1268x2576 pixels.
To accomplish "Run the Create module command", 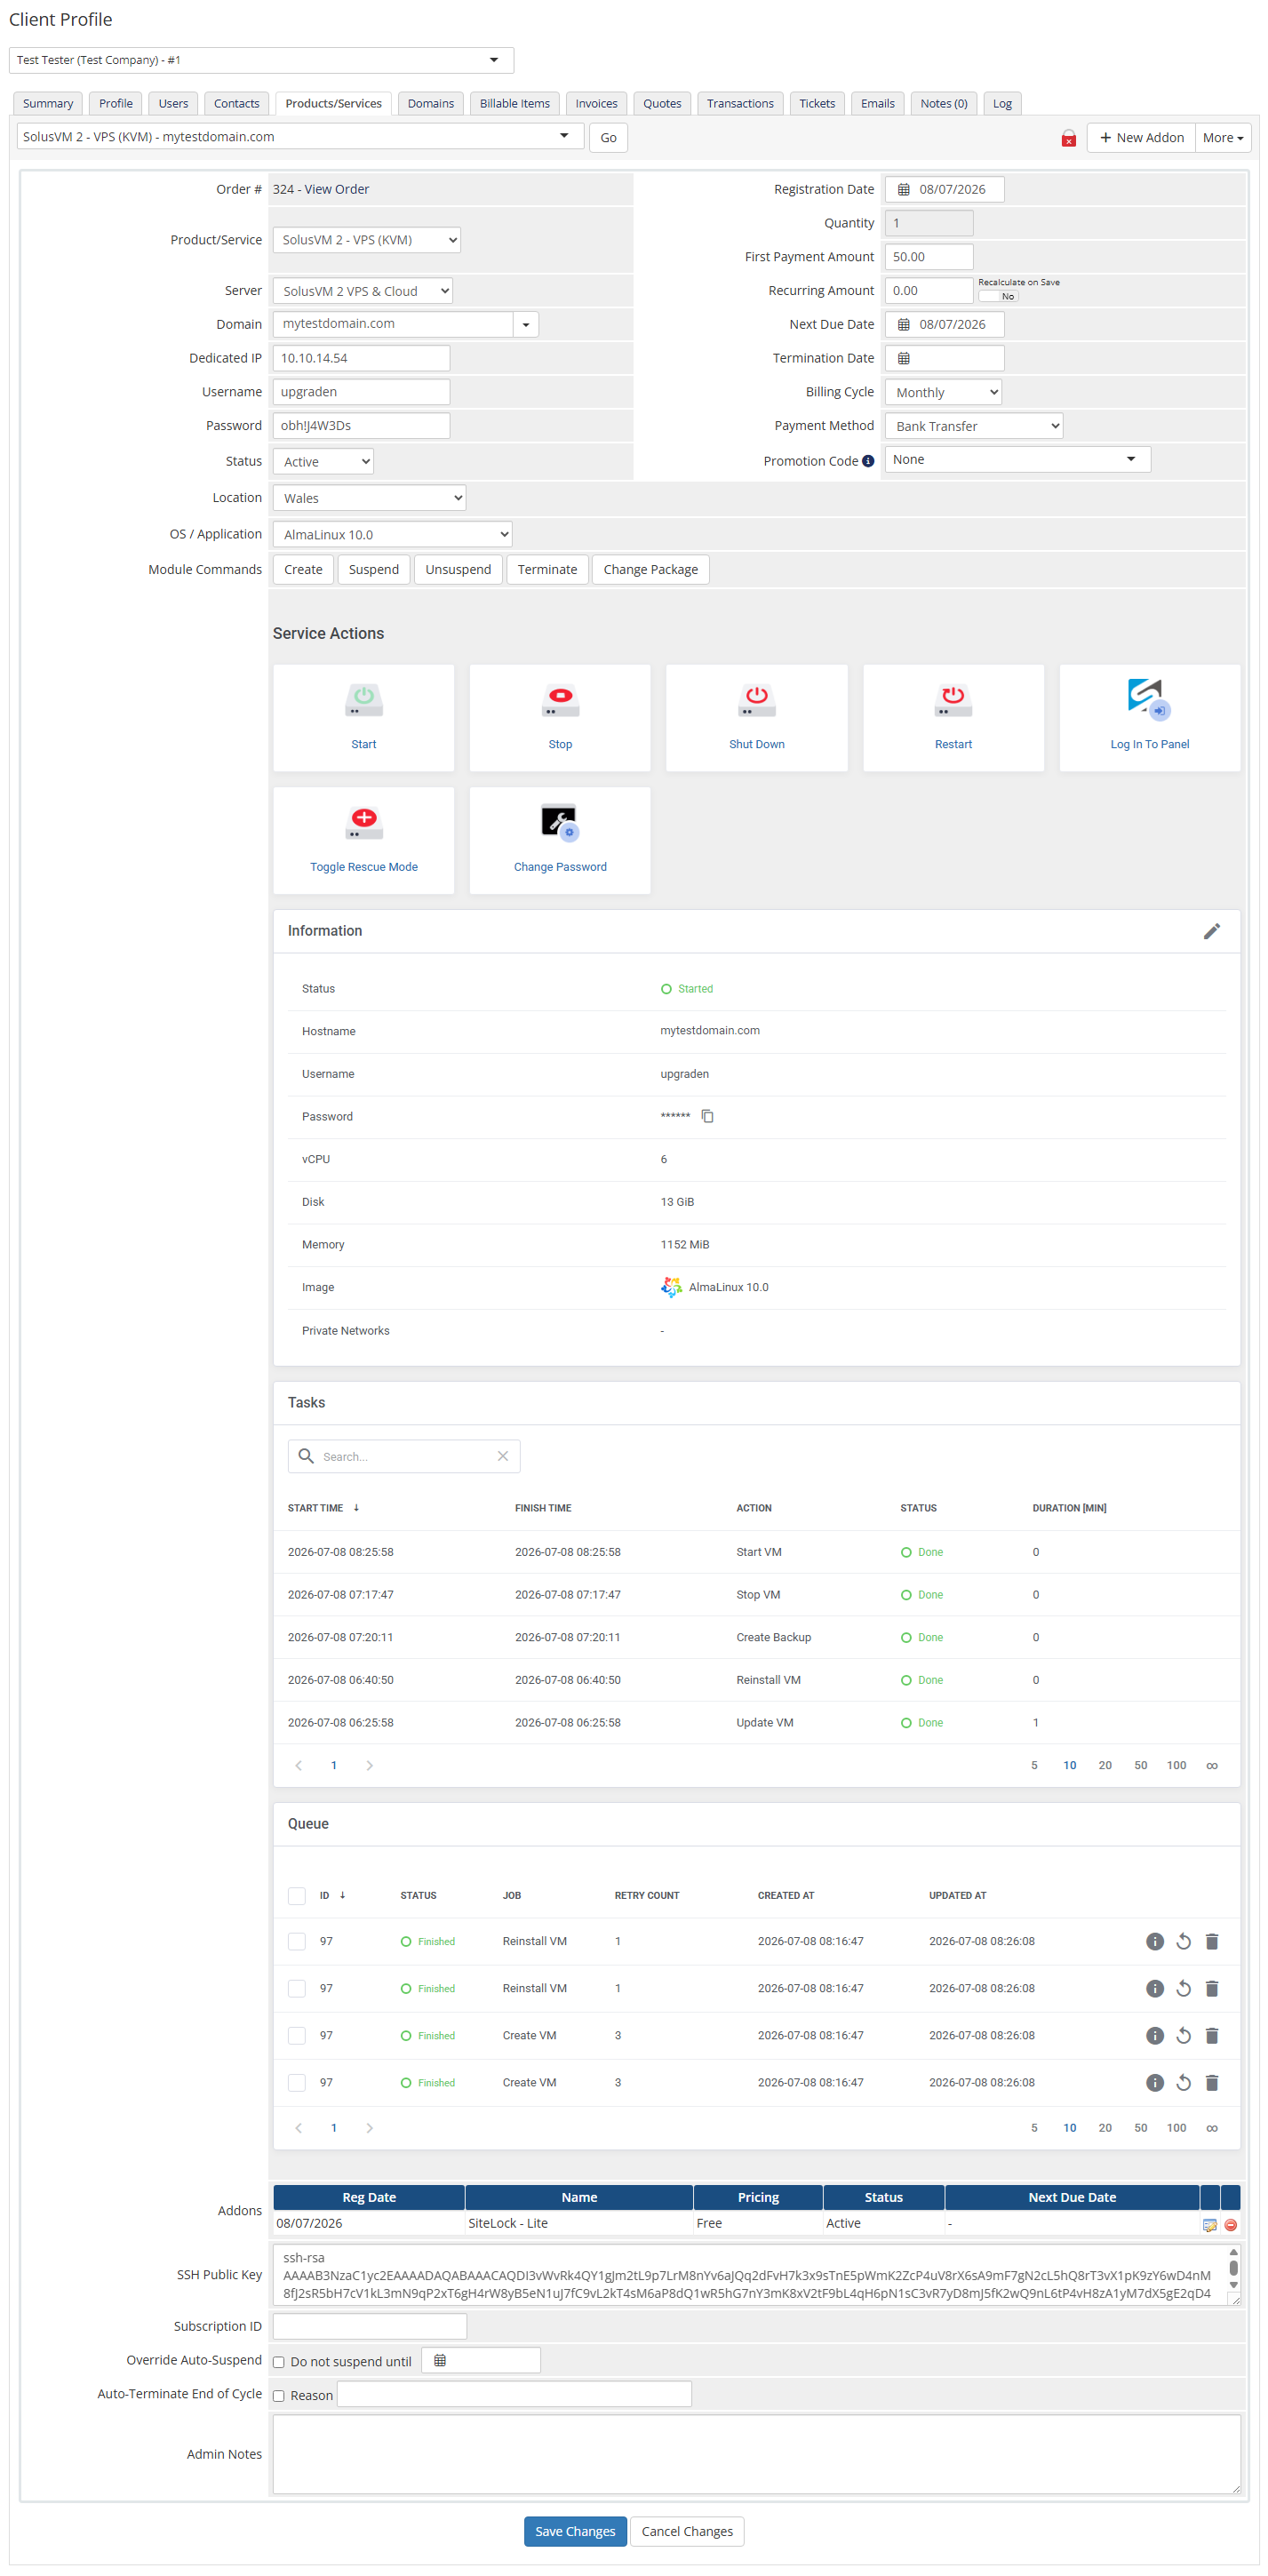I will tap(303, 569).
